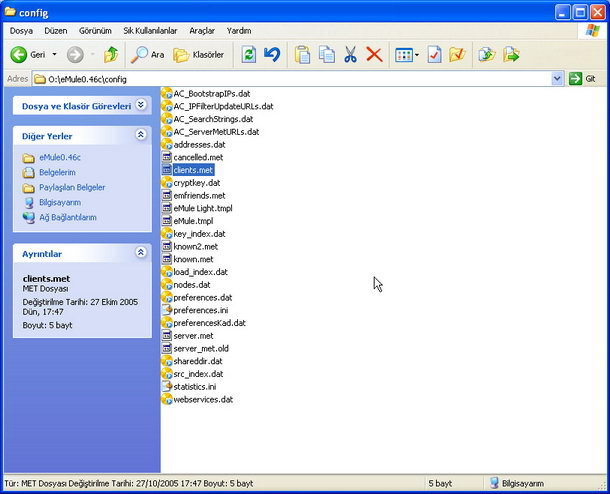Open the Ağ Bağlantılarım link
The height and width of the screenshot is (494, 610).
pyautogui.click(x=68, y=217)
